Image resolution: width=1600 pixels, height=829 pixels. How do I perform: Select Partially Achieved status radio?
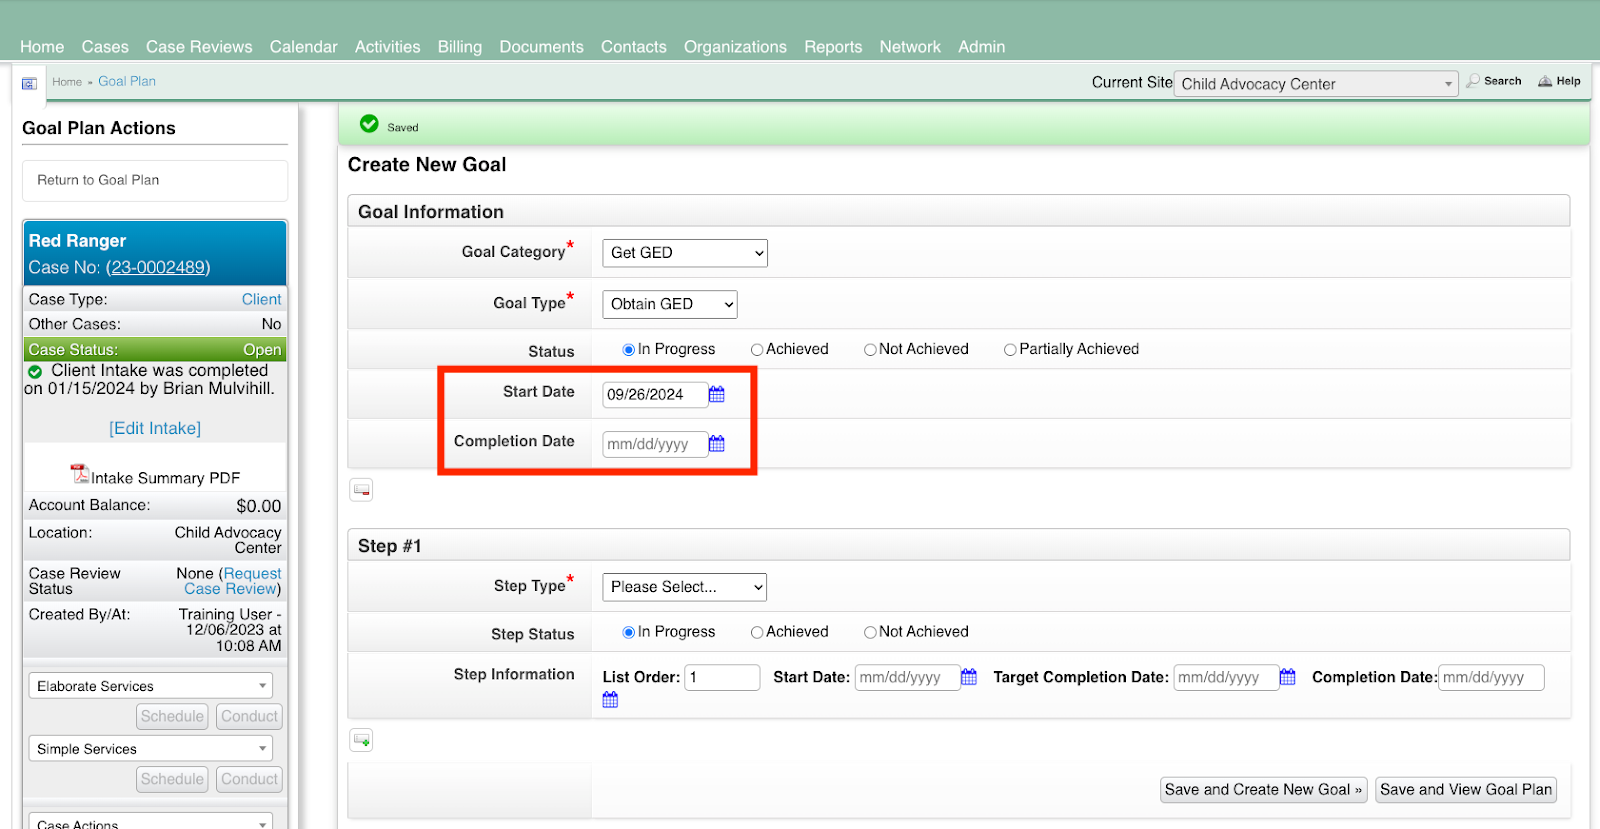(1010, 349)
